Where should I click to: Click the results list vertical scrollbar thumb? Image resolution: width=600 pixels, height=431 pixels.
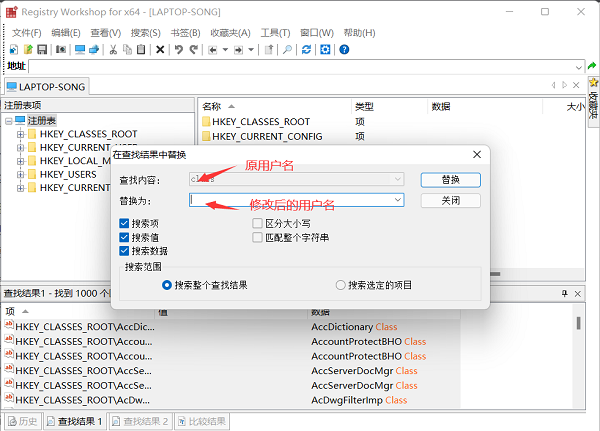coord(579,323)
